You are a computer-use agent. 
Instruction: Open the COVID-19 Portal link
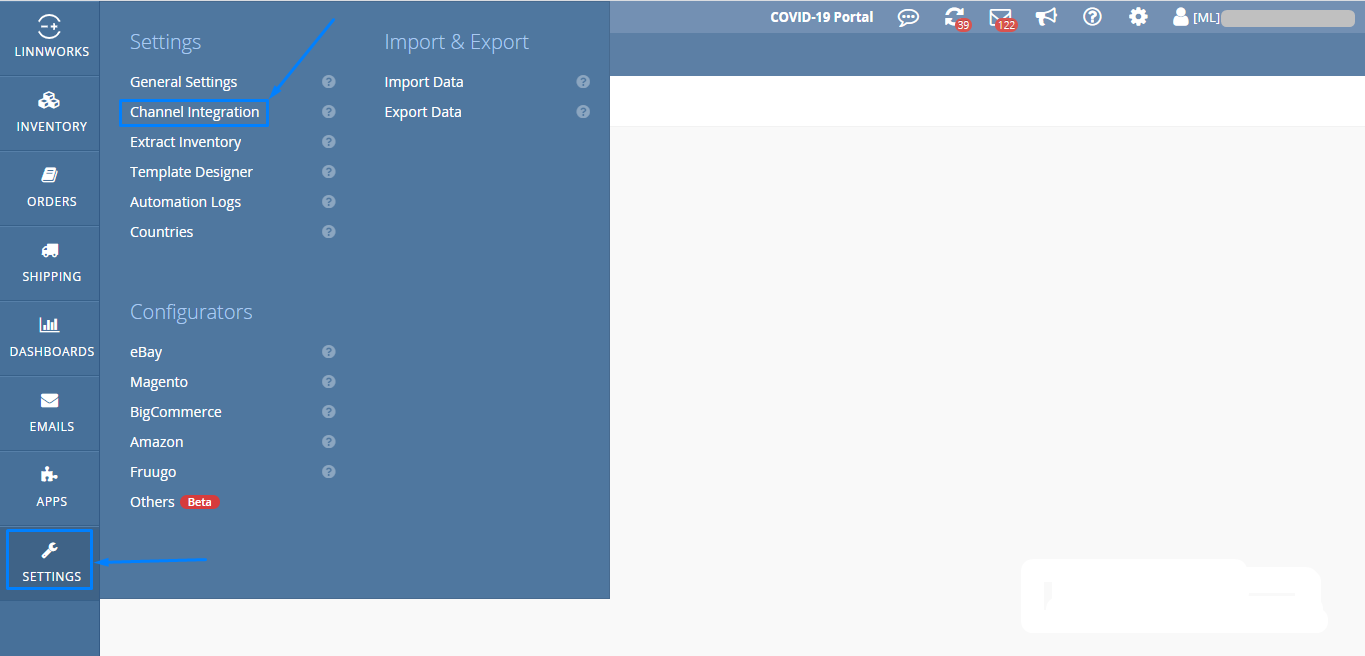[x=822, y=17]
